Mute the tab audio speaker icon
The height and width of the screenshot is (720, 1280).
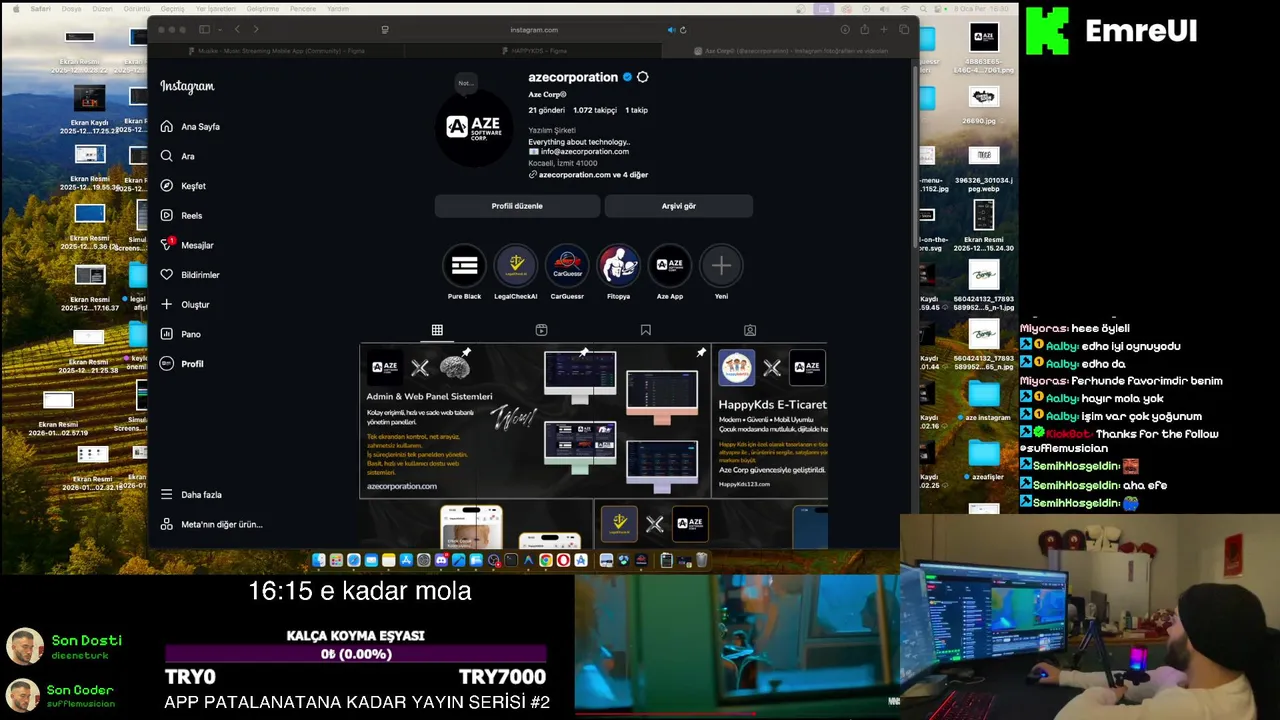[x=671, y=30]
